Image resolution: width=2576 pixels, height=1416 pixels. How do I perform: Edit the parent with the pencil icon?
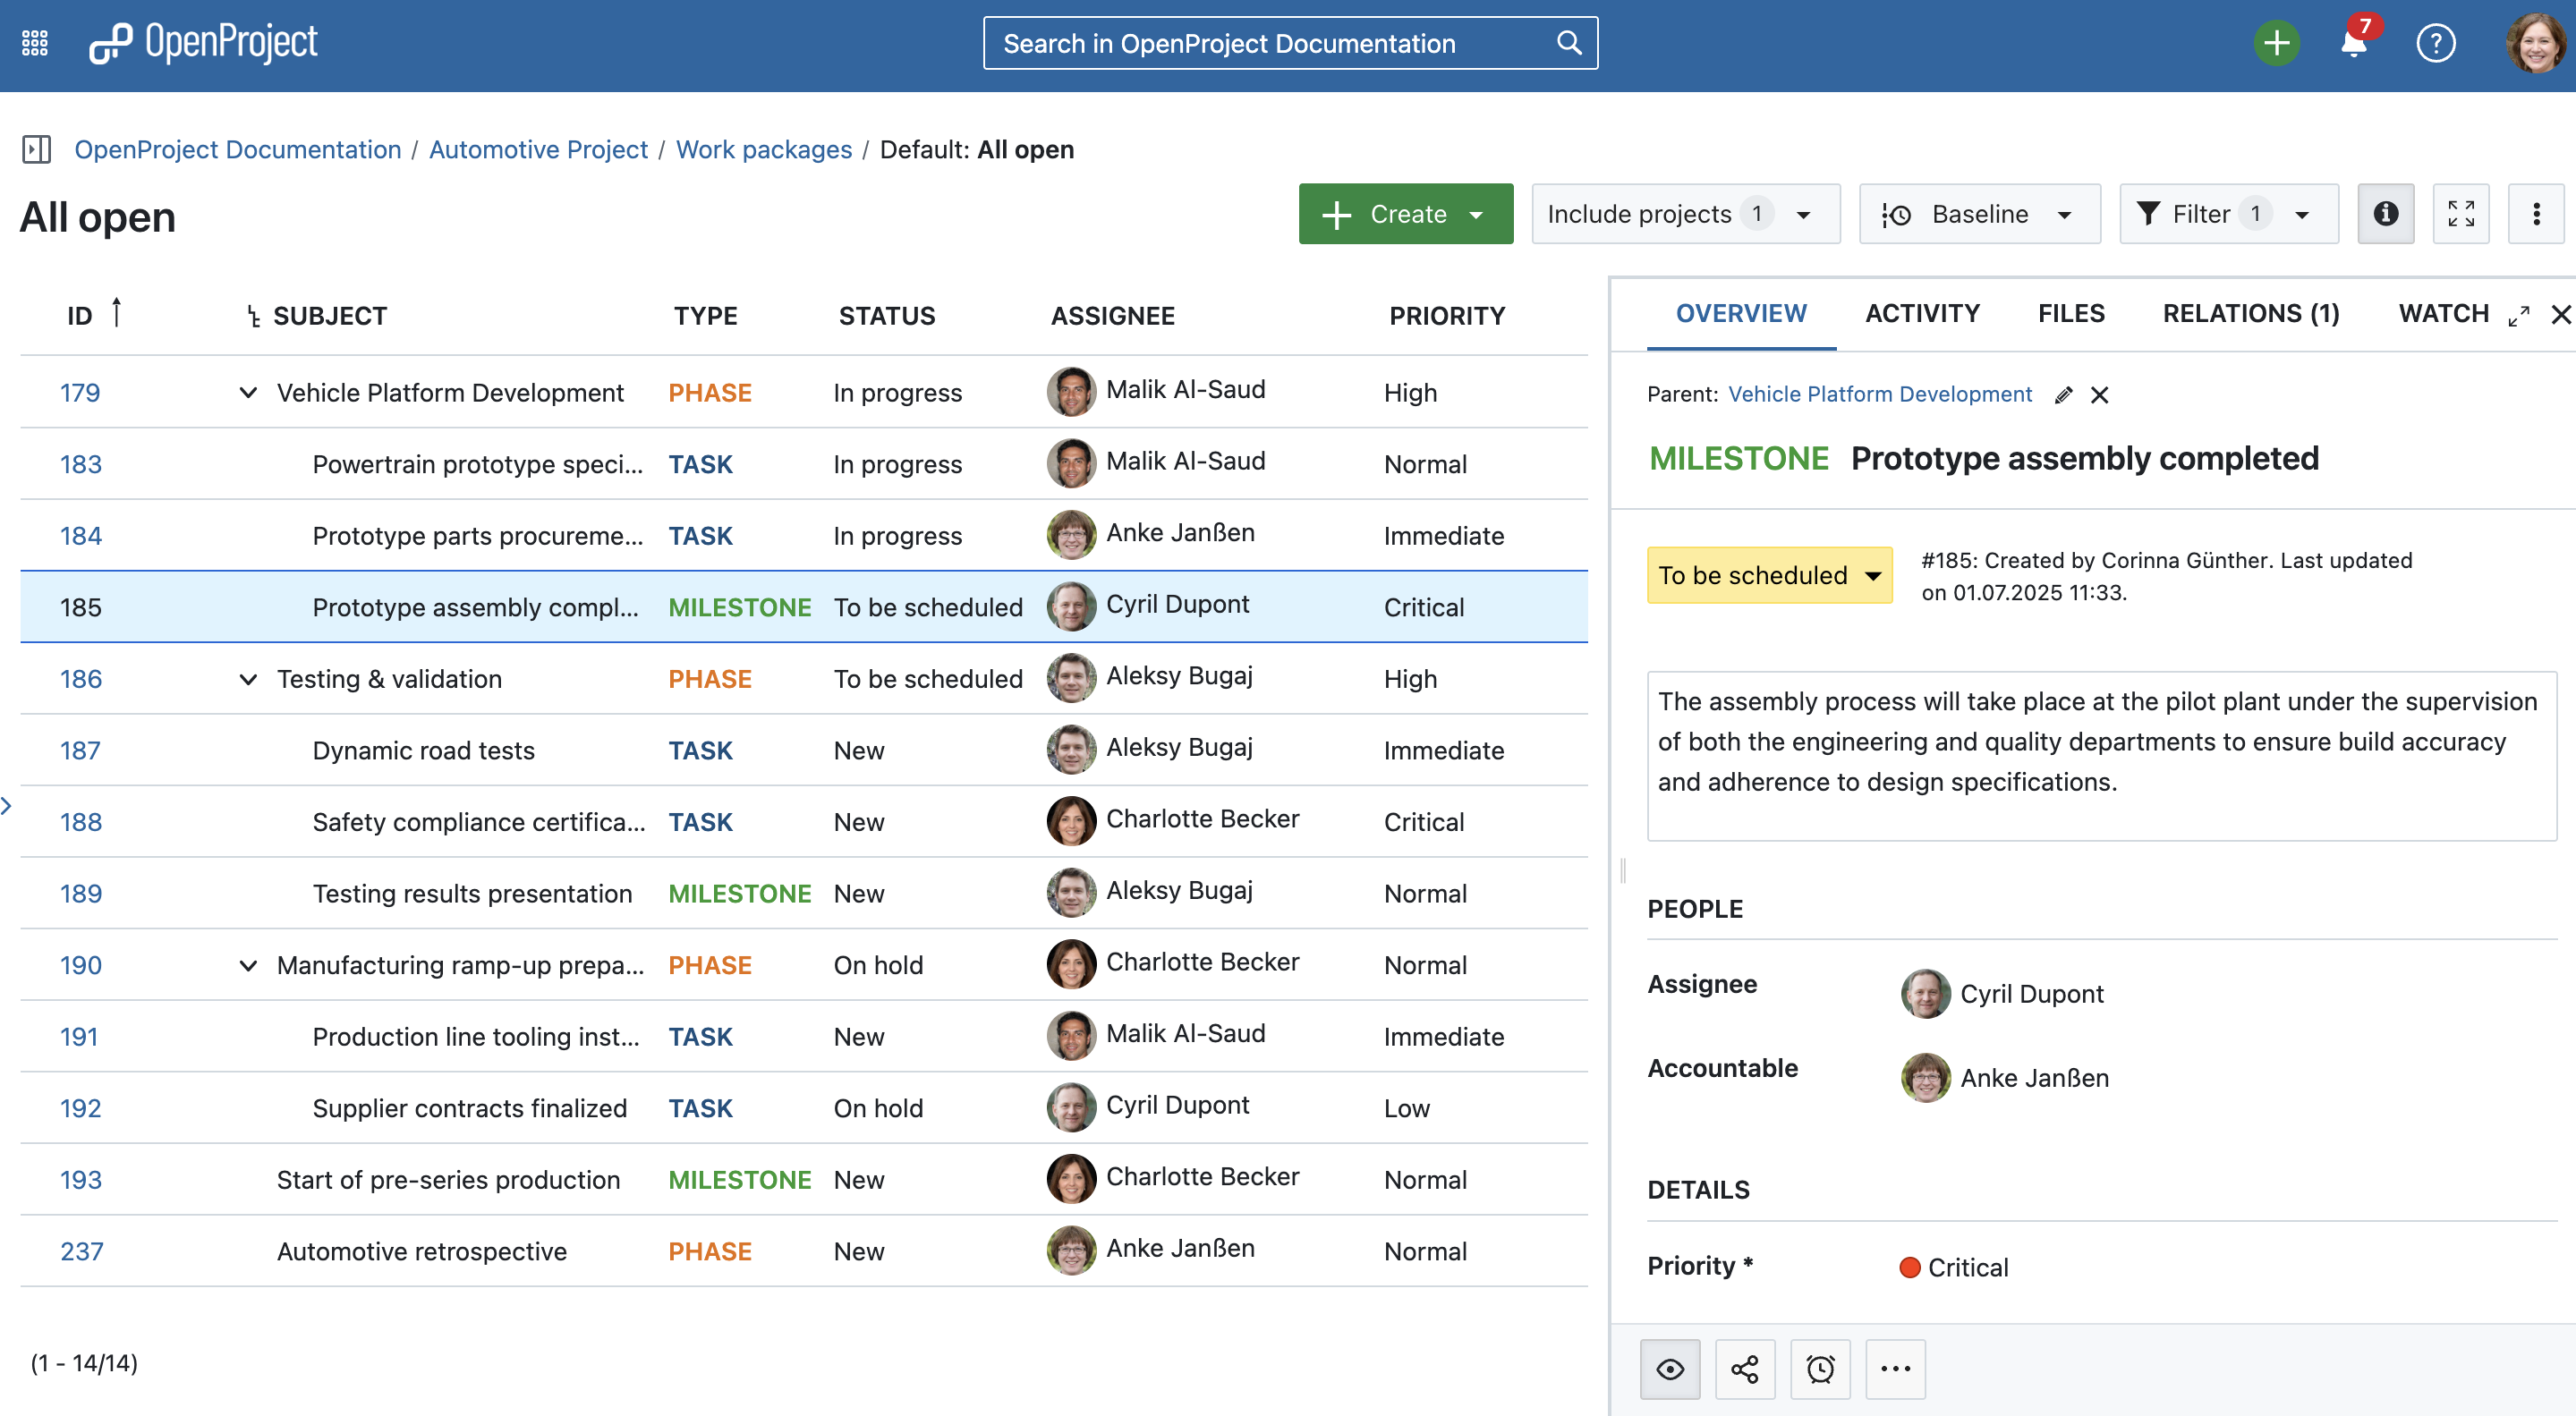[x=2063, y=395]
